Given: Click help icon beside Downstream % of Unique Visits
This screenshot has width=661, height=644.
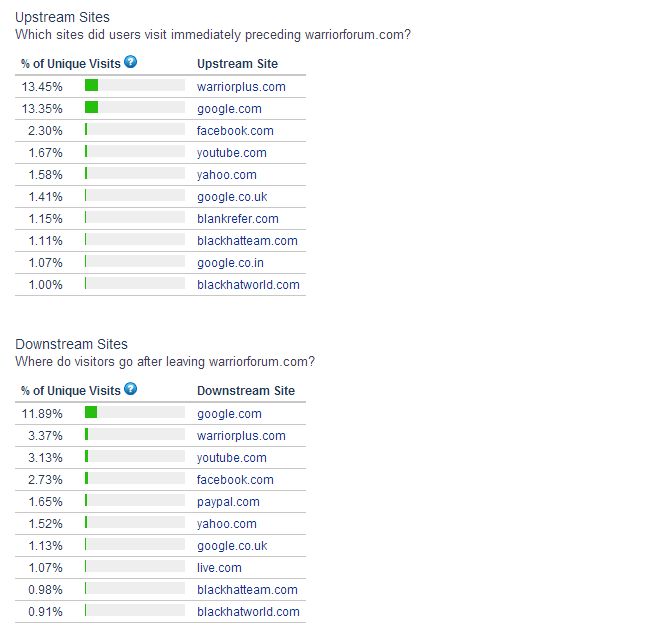Looking at the screenshot, I should tap(131, 389).
